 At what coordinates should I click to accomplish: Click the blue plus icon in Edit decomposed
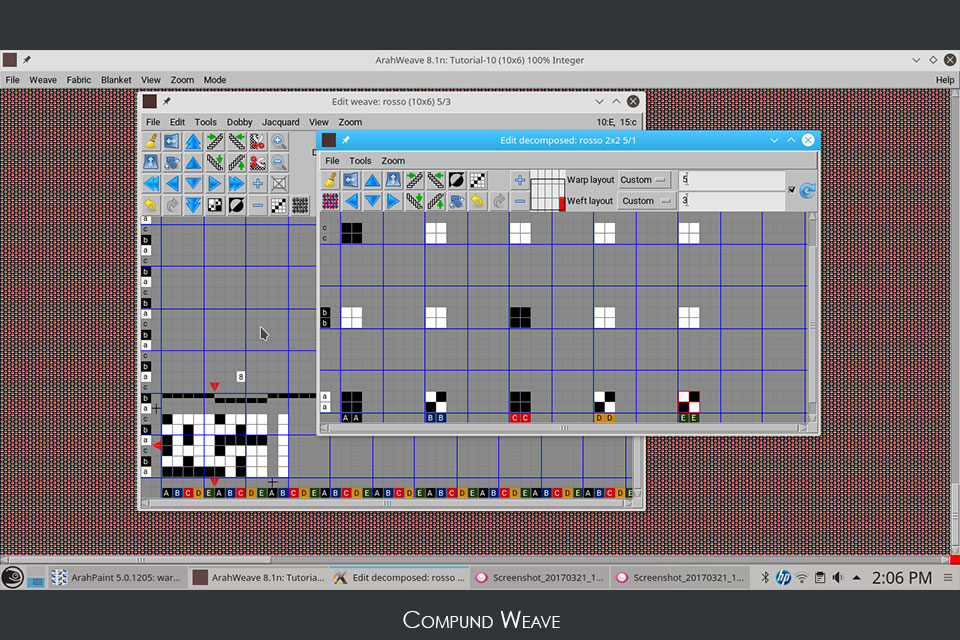click(x=520, y=180)
